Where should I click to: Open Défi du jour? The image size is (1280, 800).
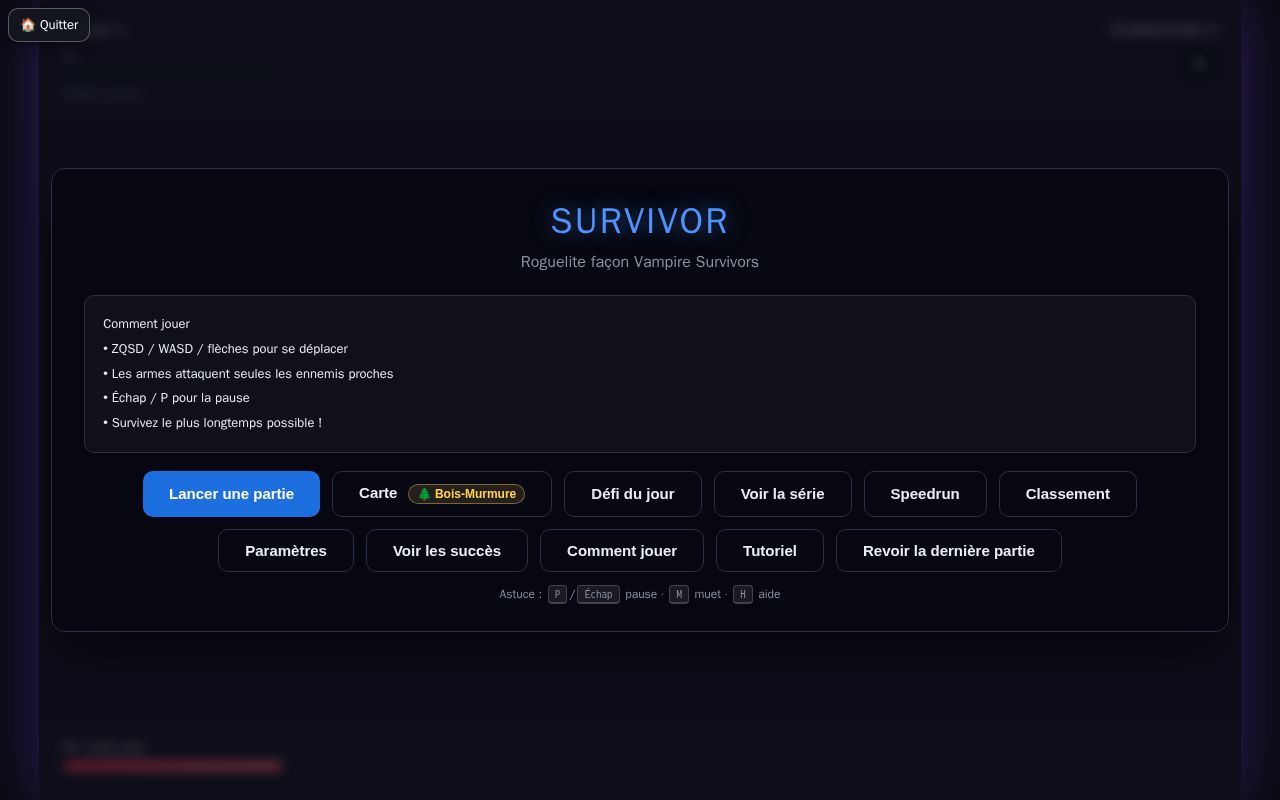tap(633, 494)
